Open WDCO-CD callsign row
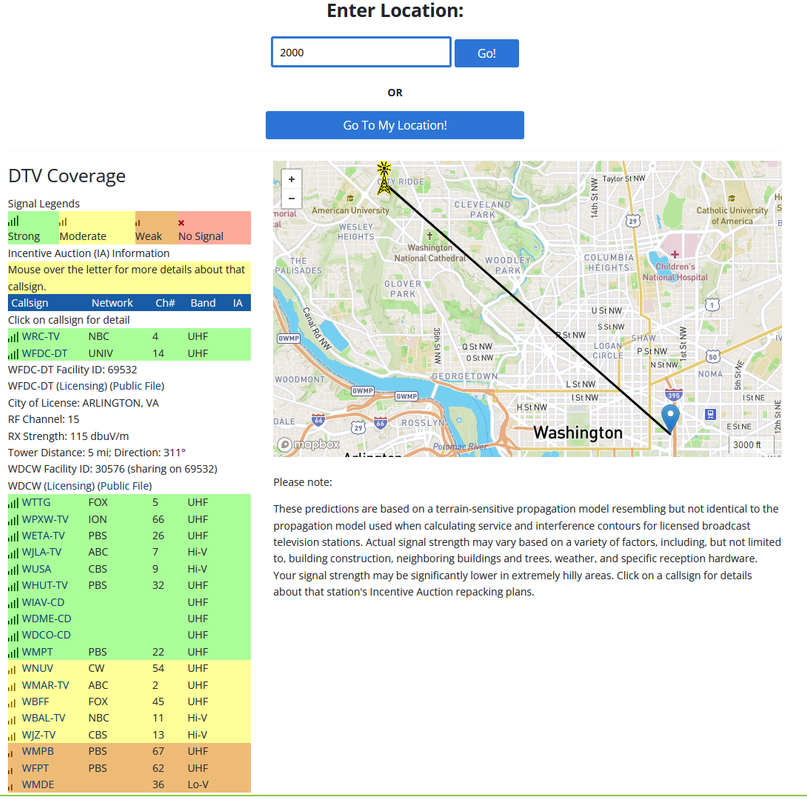 click(129, 635)
